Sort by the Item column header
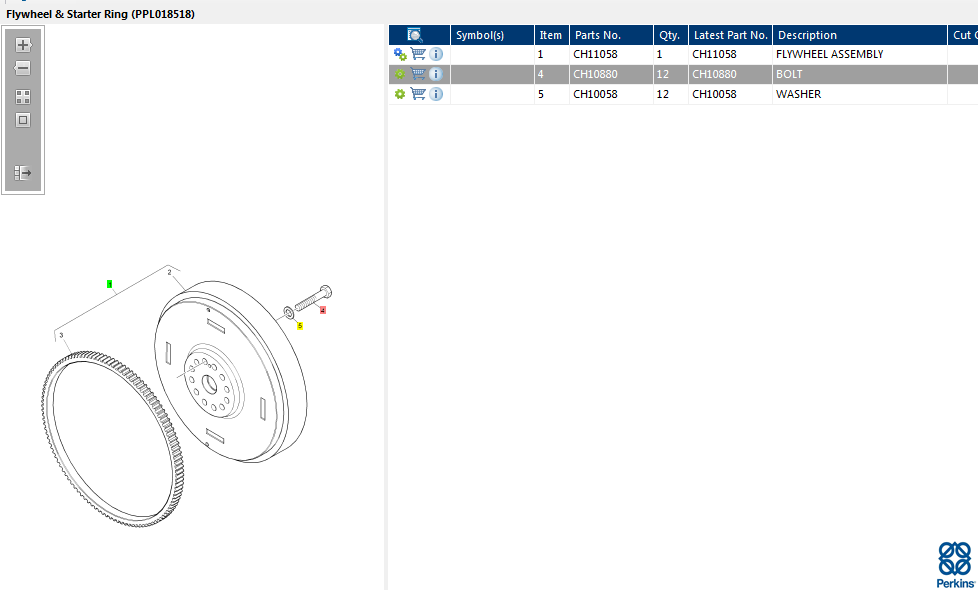Image resolution: width=978 pixels, height=590 pixels. pyautogui.click(x=552, y=35)
